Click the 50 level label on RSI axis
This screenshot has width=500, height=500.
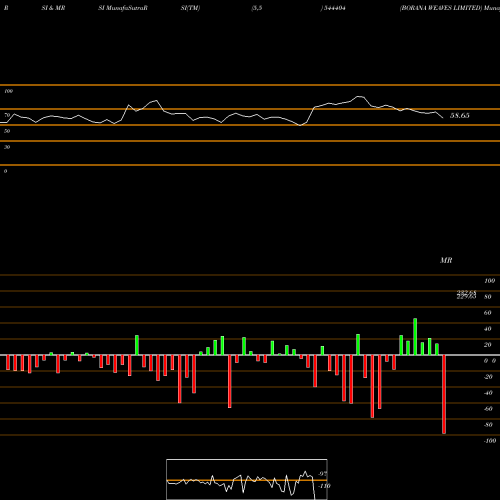pyautogui.click(x=7, y=131)
